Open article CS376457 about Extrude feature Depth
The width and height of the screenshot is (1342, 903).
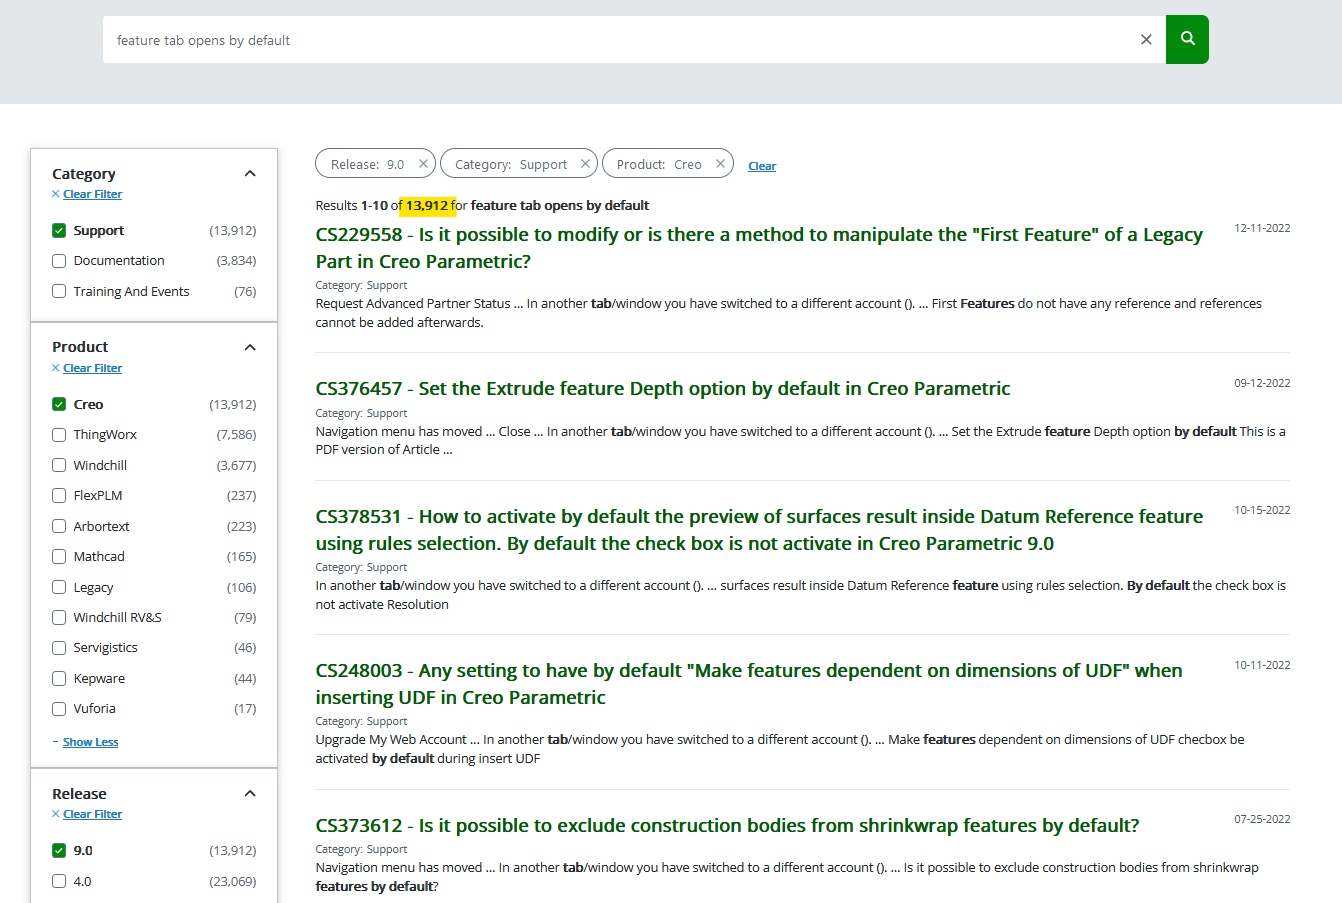point(661,388)
